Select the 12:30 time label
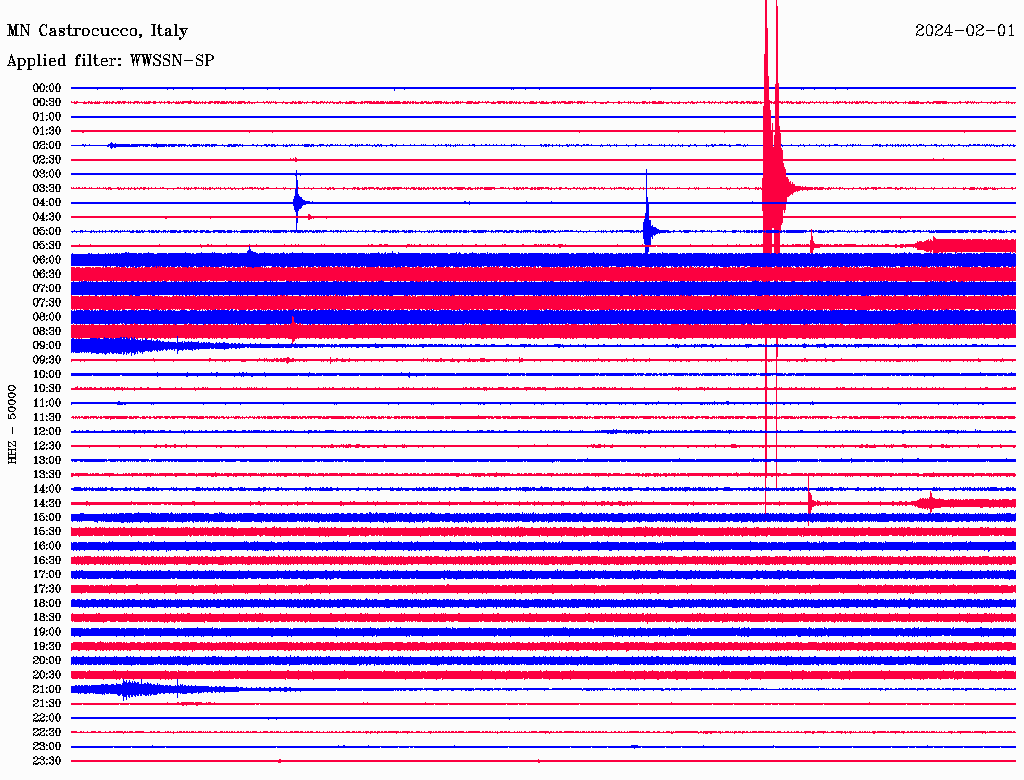This screenshot has height=780, width=1024. pos(47,446)
